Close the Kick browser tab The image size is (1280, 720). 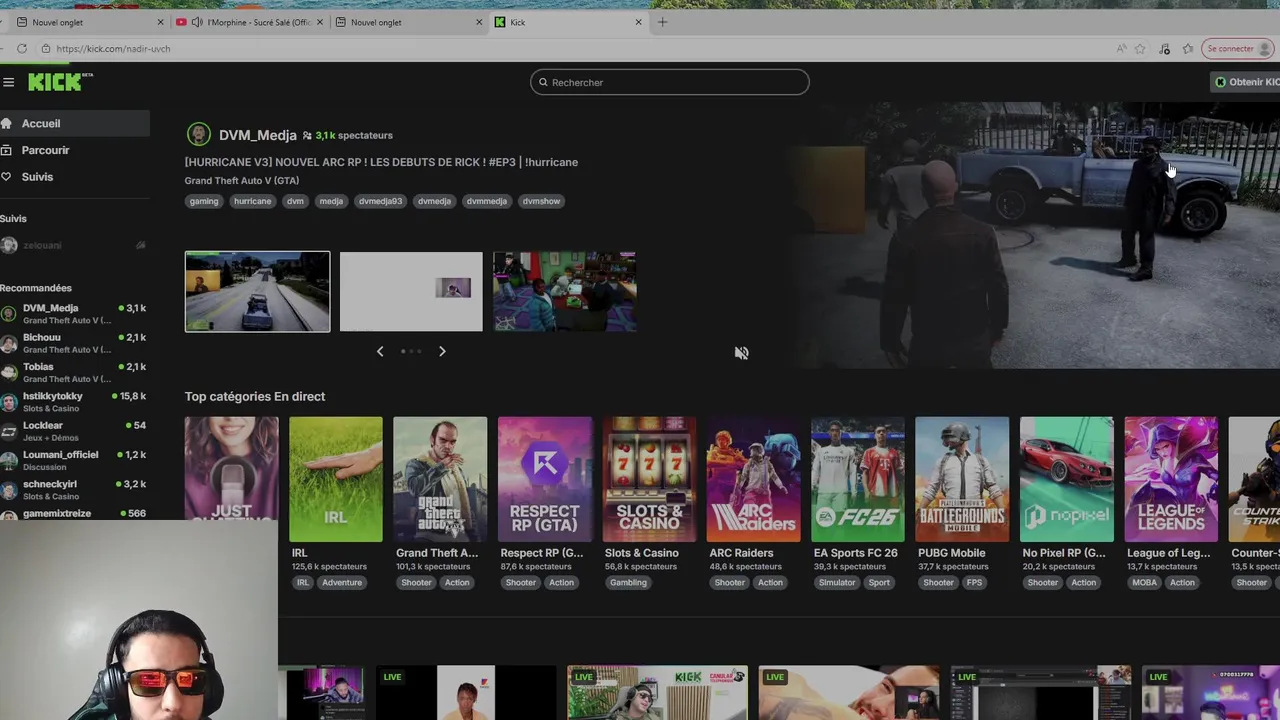tap(638, 22)
